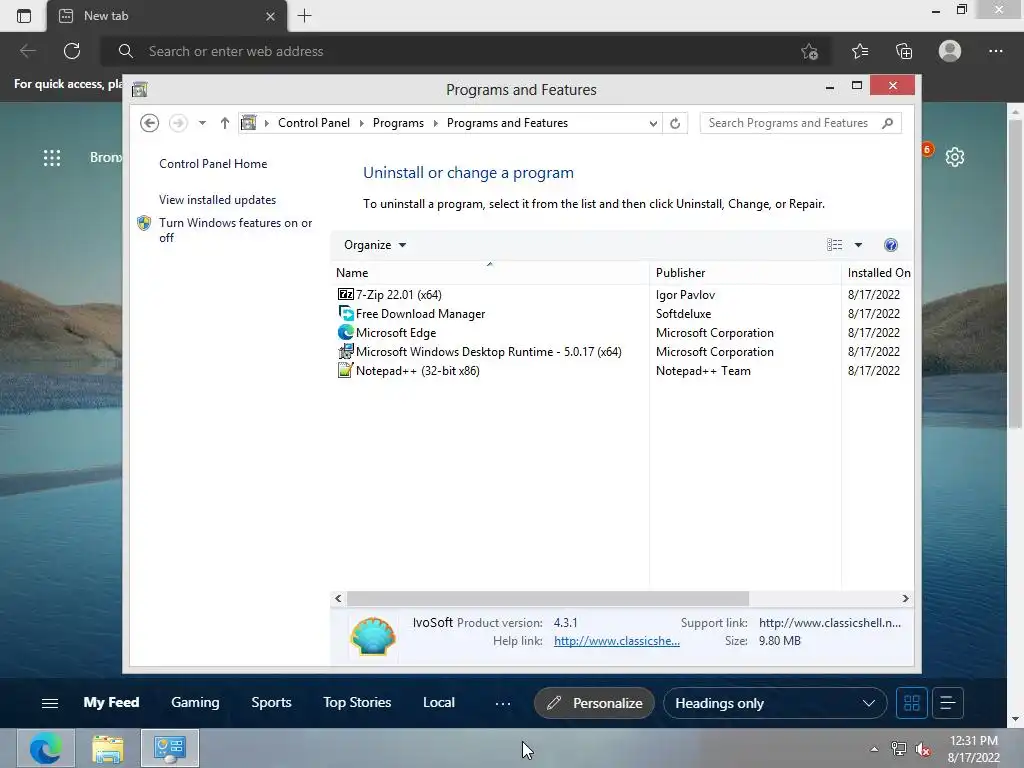Select Control Panel breadcrumb

(314, 123)
